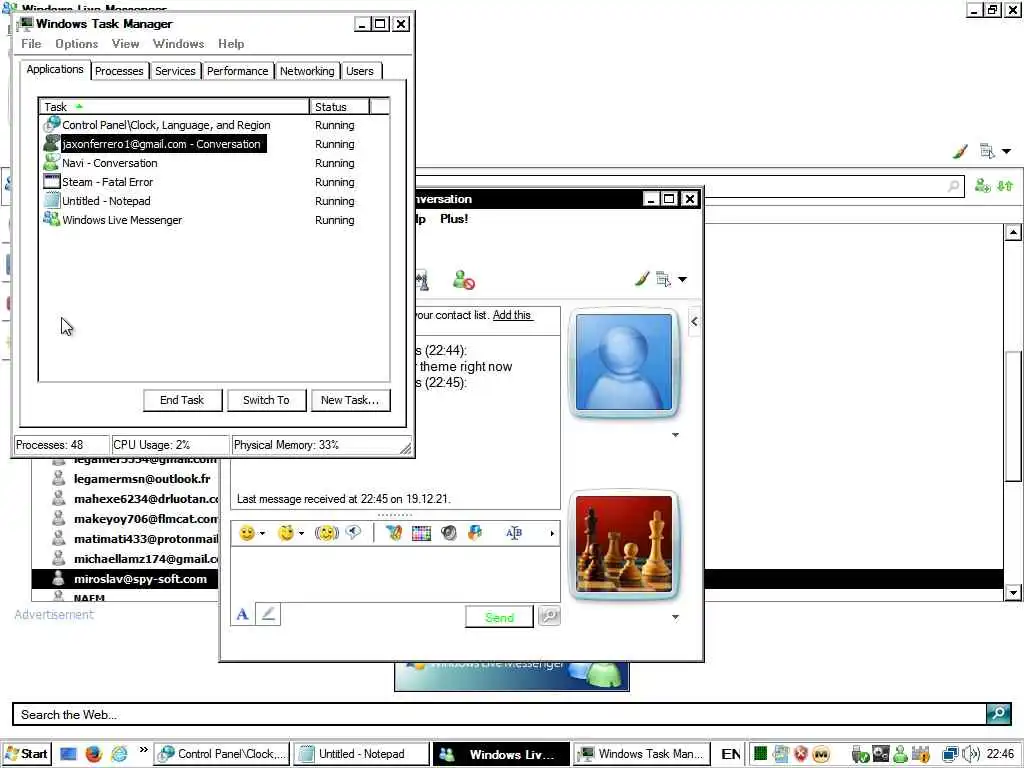Click the New Task... button
Image resolution: width=1024 pixels, height=768 pixels.
click(x=351, y=400)
